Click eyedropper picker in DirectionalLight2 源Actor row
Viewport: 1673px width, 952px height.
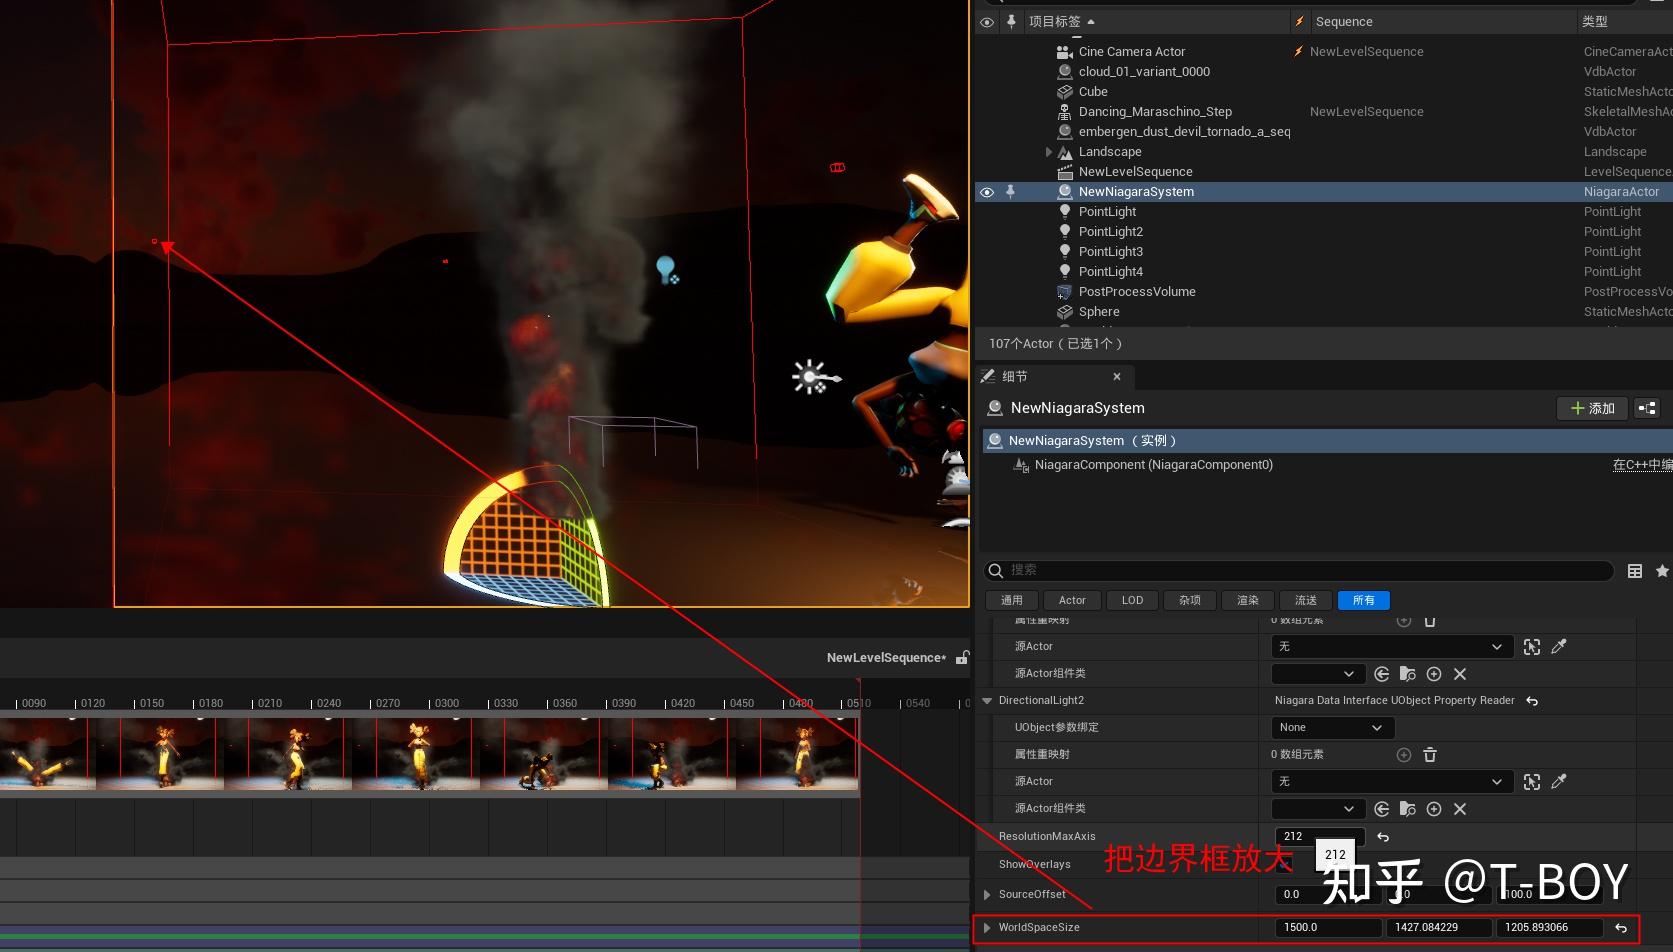(1558, 782)
